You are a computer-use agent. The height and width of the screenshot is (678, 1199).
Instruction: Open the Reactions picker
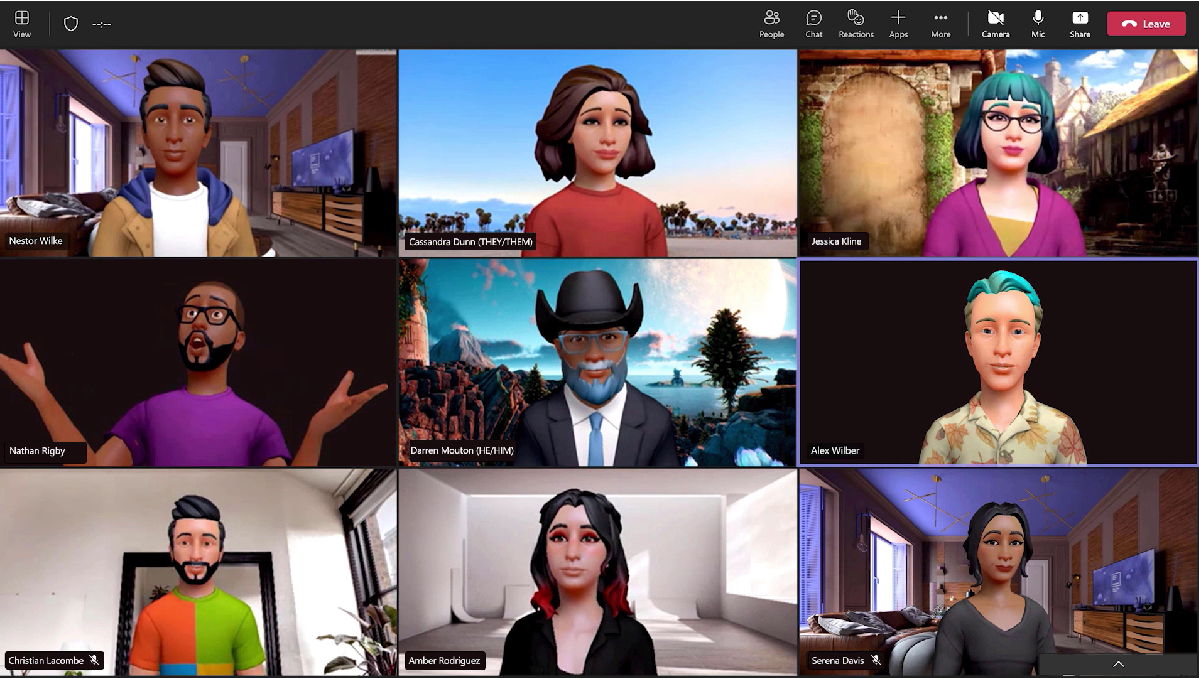(x=855, y=23)
